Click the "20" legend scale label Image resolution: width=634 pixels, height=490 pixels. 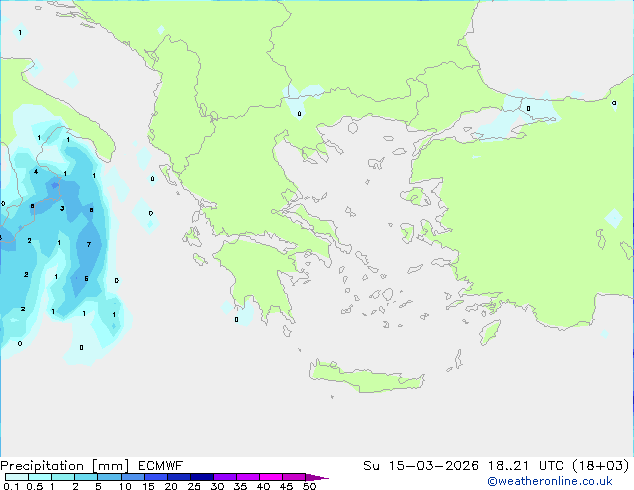(x=171, y=486)
